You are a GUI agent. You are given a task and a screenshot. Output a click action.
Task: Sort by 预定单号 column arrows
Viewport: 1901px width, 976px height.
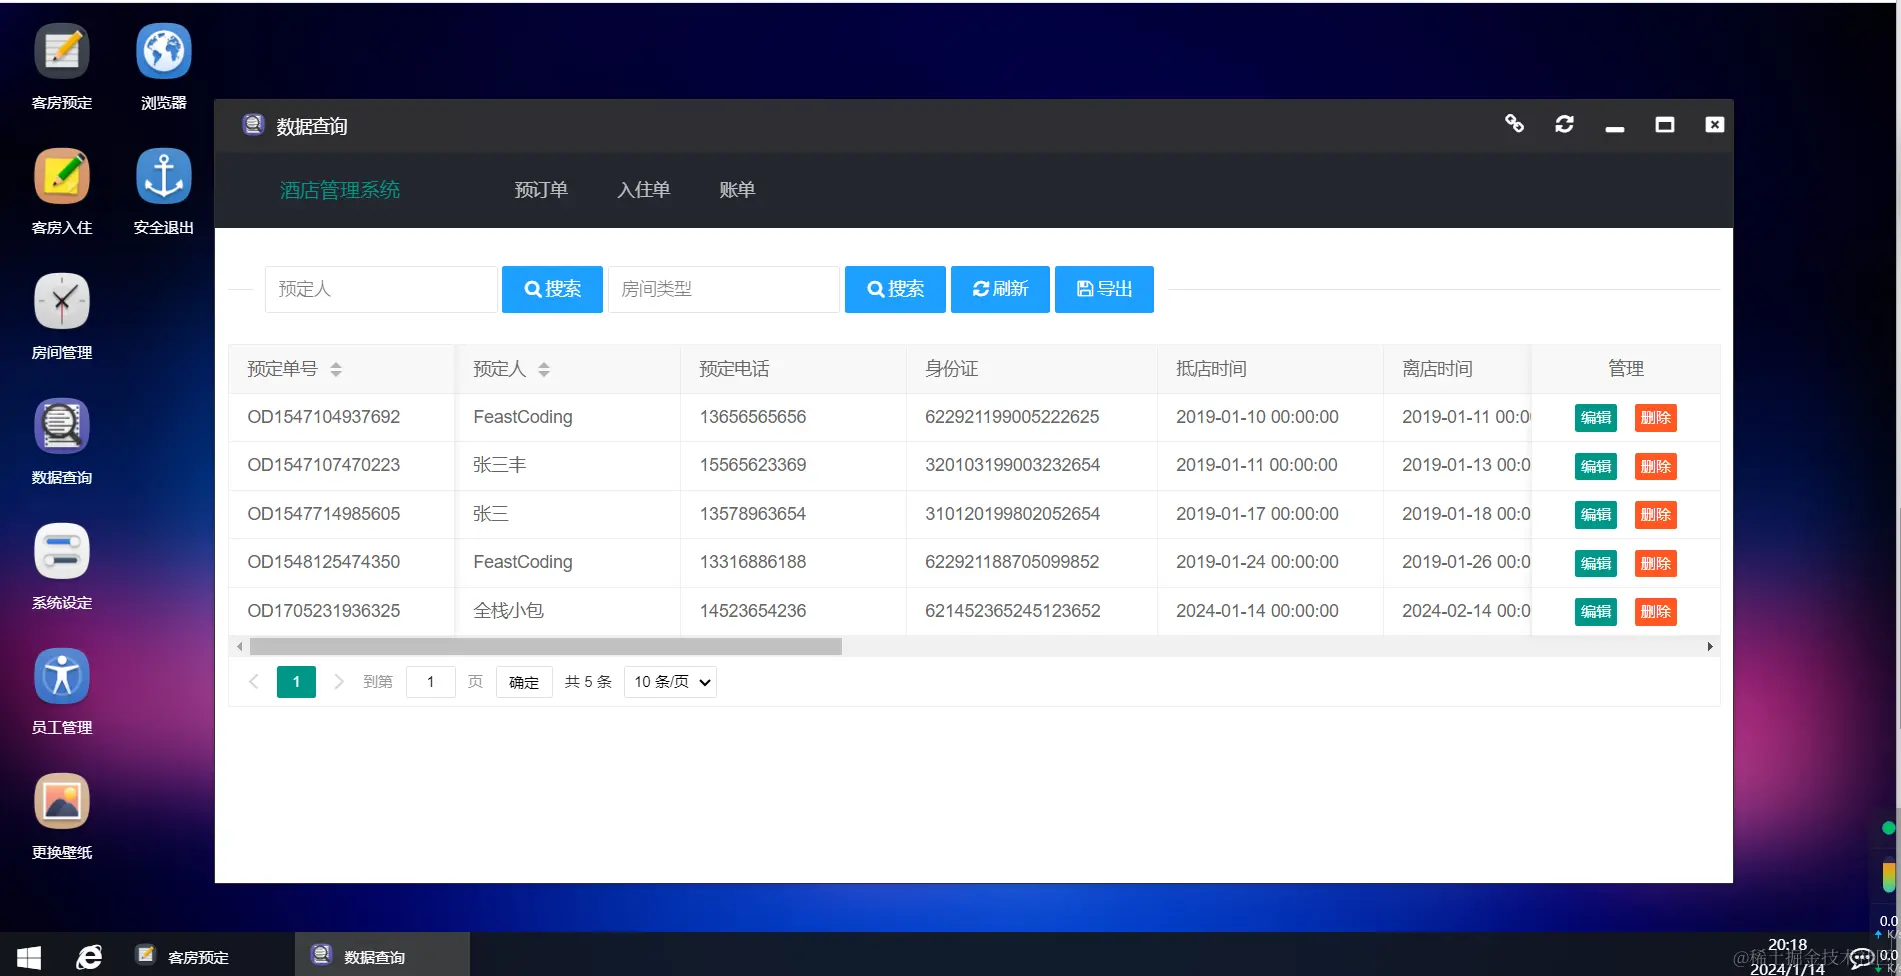(336, 369)
